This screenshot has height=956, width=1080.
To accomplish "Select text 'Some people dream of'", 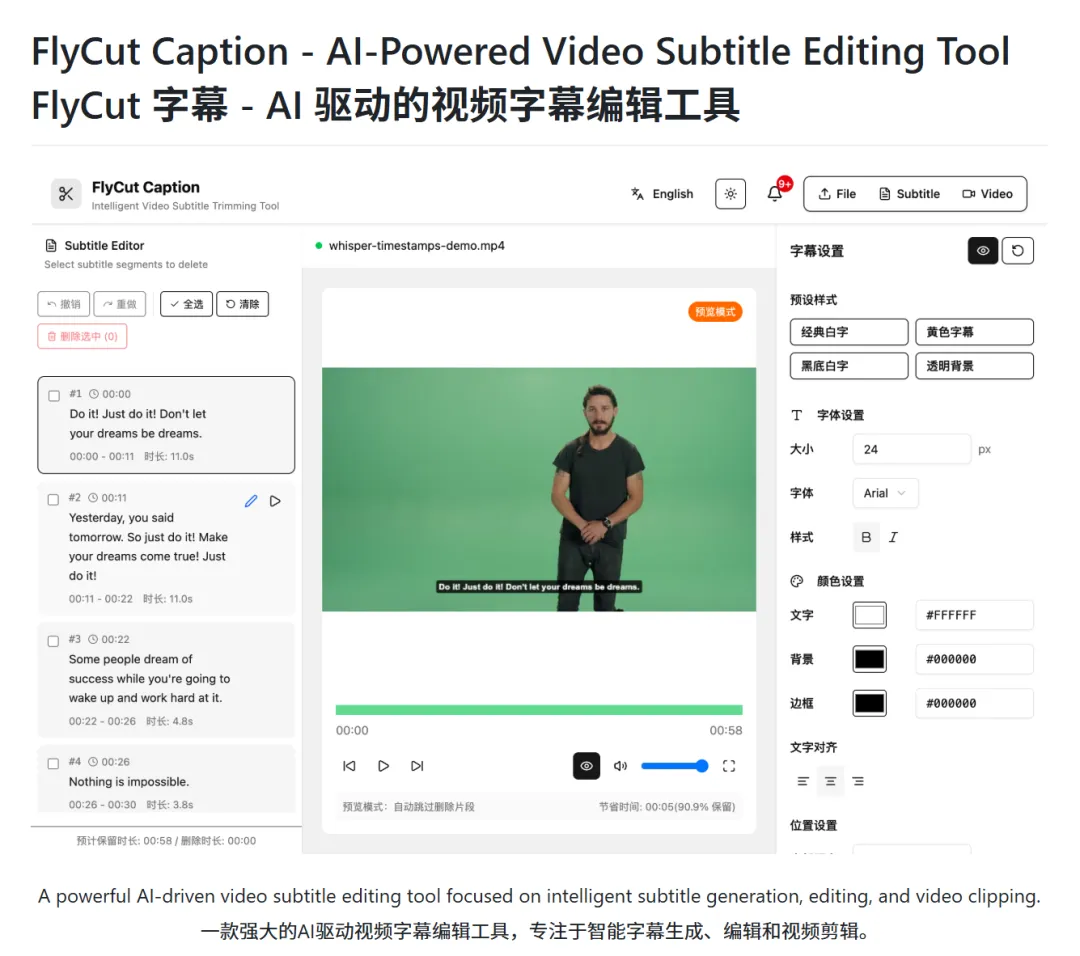I will coord(130,659).
